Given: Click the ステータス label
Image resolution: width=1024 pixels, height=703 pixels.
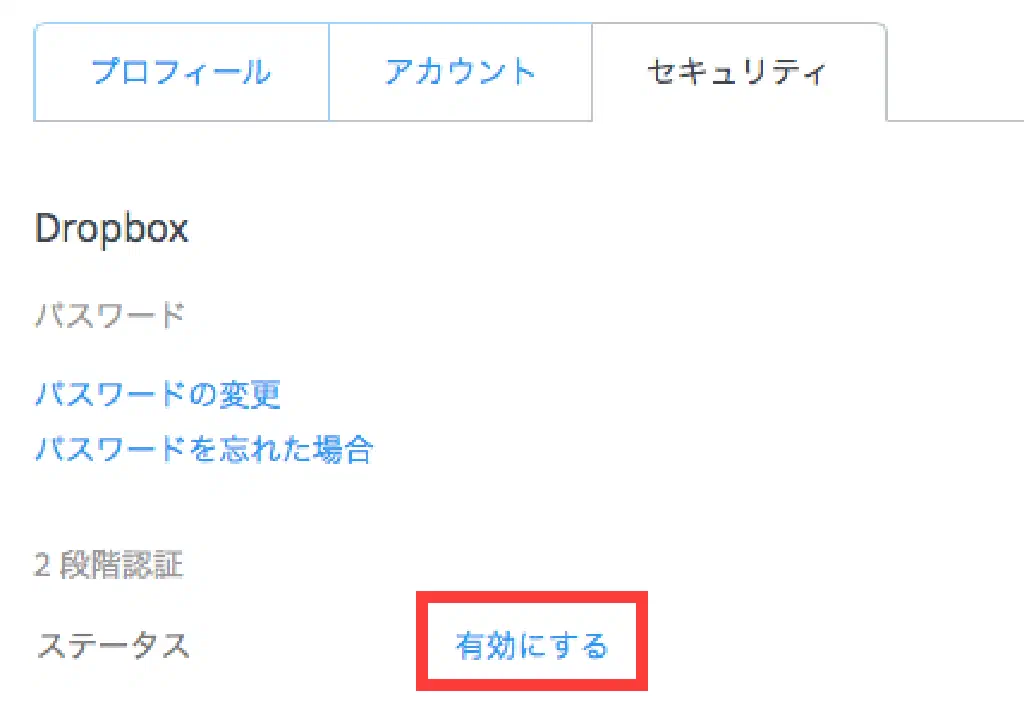Looking at the screenshot, I should tap(113, 646).
